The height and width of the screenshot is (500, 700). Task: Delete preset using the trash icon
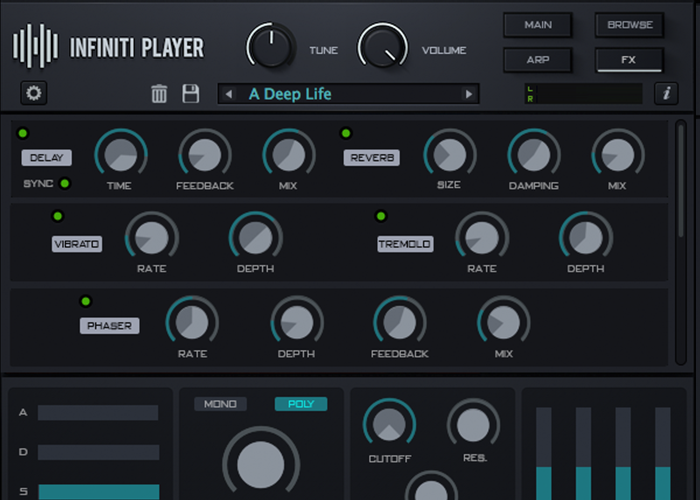pyautogui.click(x=159, y=94)
